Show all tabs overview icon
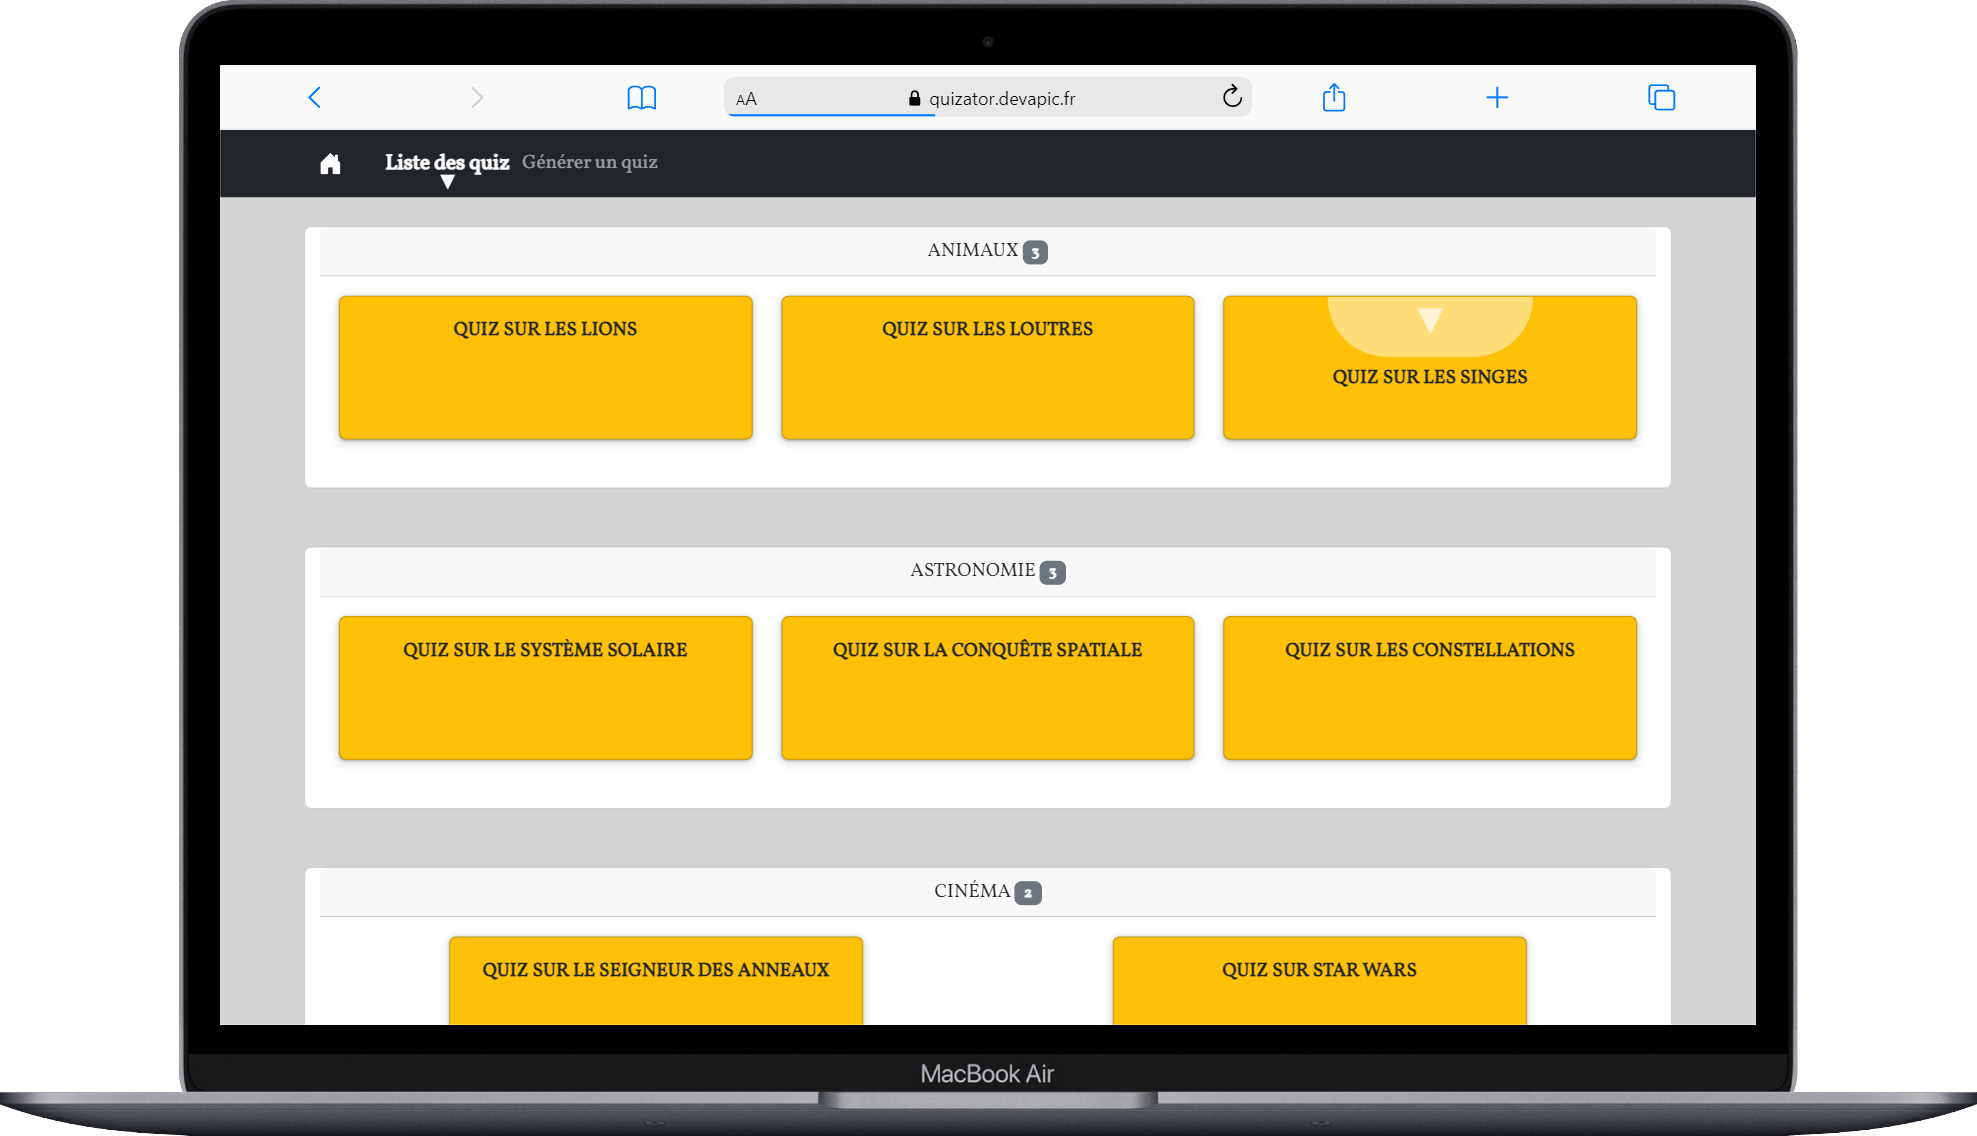Screen dimensions: 1977x1136 pyautogui.click(x=1661, y=97)
